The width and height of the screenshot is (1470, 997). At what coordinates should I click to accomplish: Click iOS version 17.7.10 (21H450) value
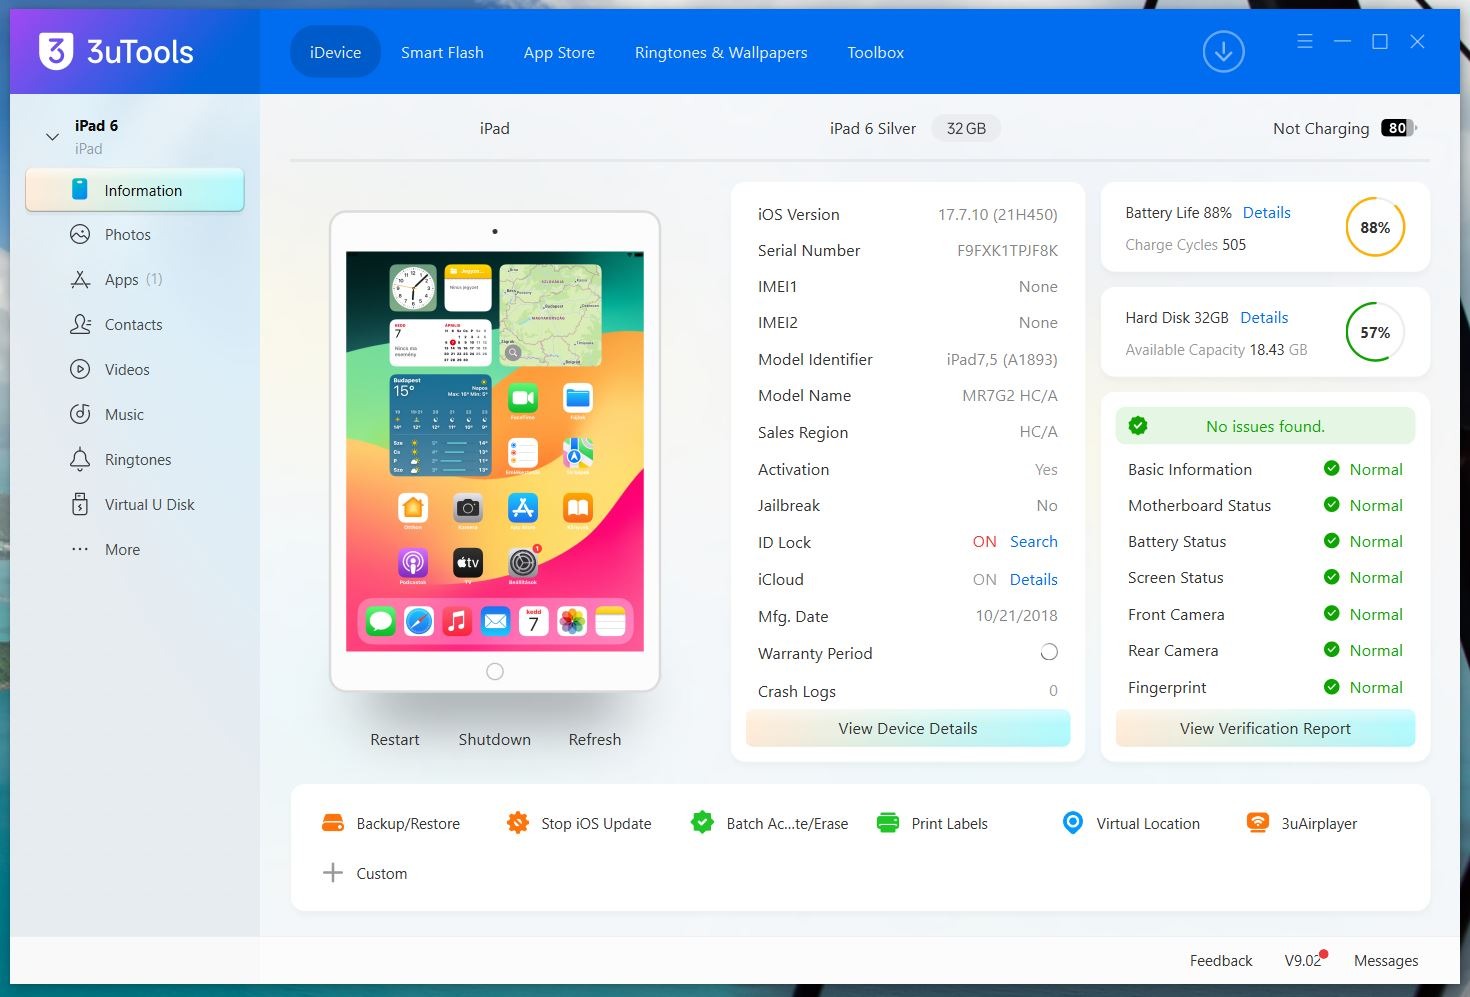tap(997, 215)
